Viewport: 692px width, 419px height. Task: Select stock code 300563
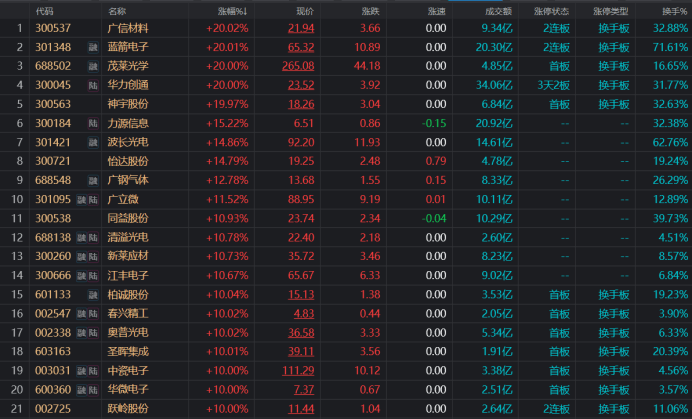coord(53,103)
